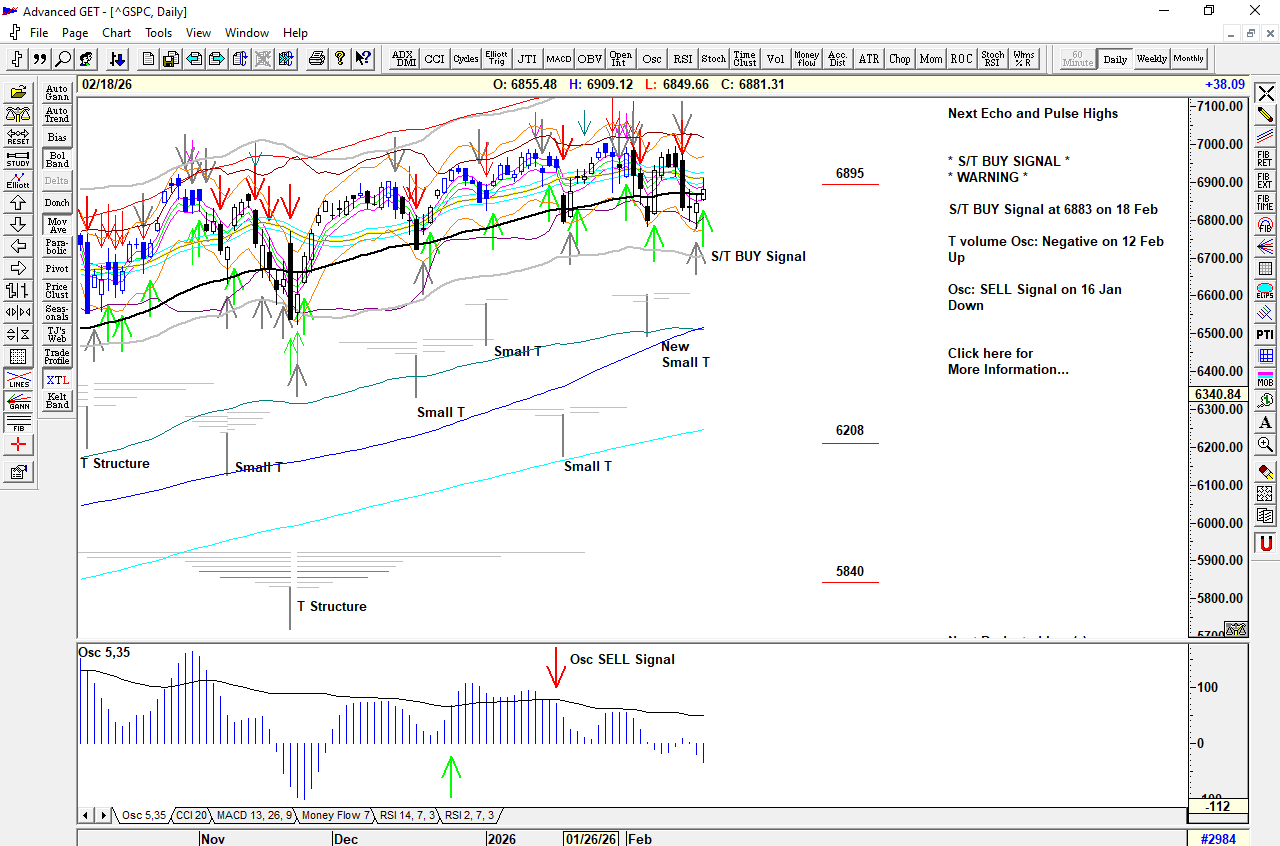Image resolution: width=1280 pixels, height=846 pixels.
Task: Expand the Window menu
Action: [246, 33]
